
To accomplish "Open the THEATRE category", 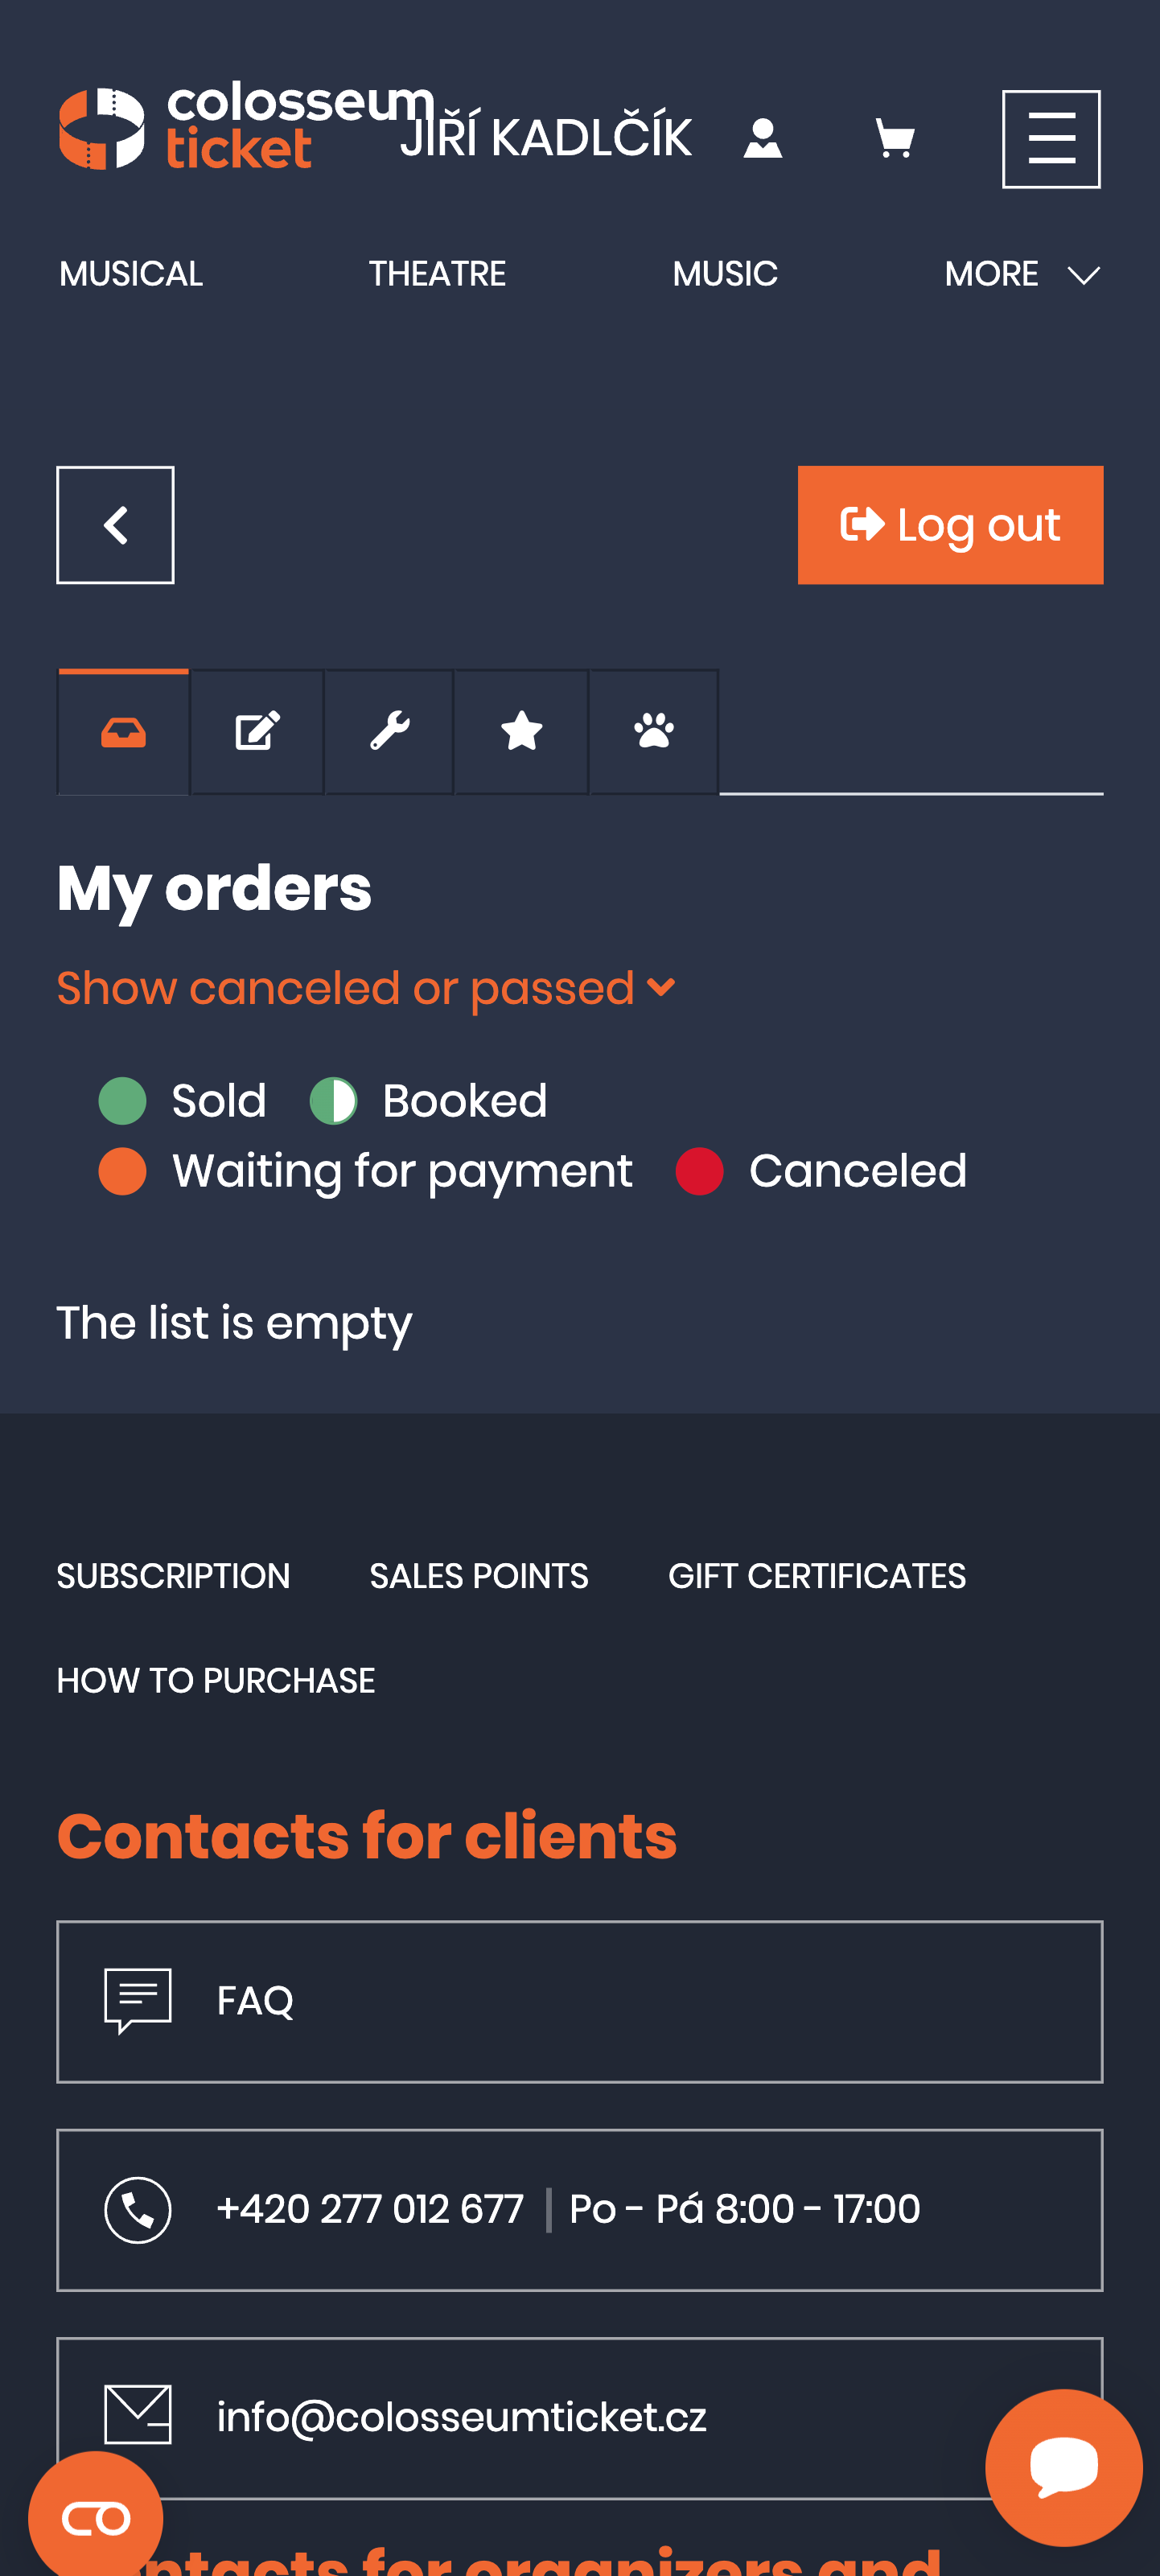I will [437, 272].
